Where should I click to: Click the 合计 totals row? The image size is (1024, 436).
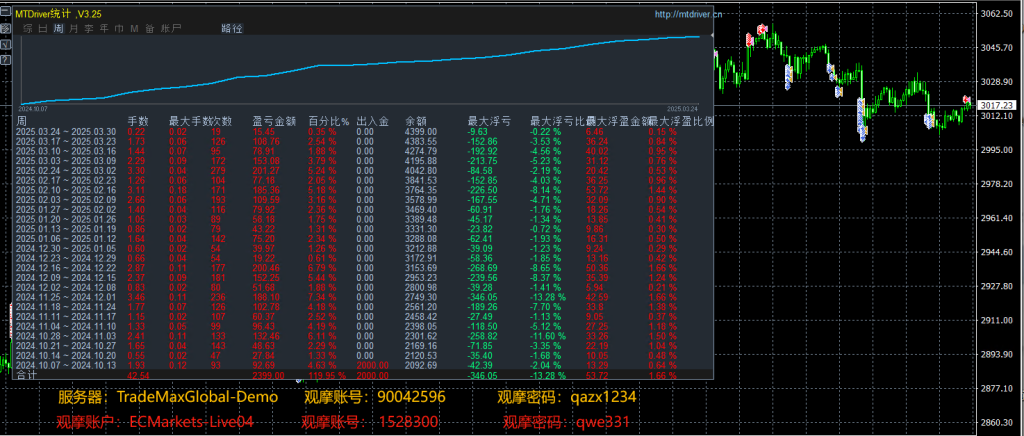(27, 375)
